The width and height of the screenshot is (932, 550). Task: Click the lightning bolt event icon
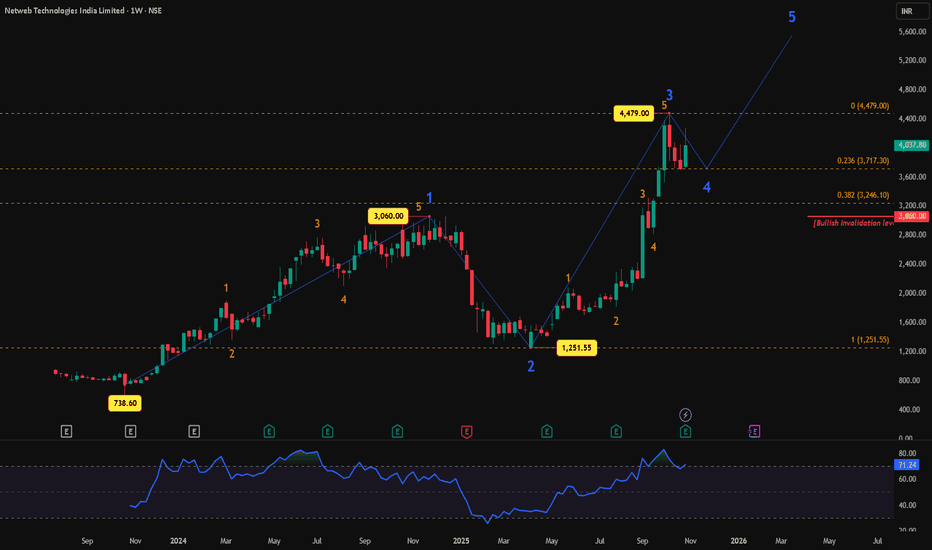685,414
